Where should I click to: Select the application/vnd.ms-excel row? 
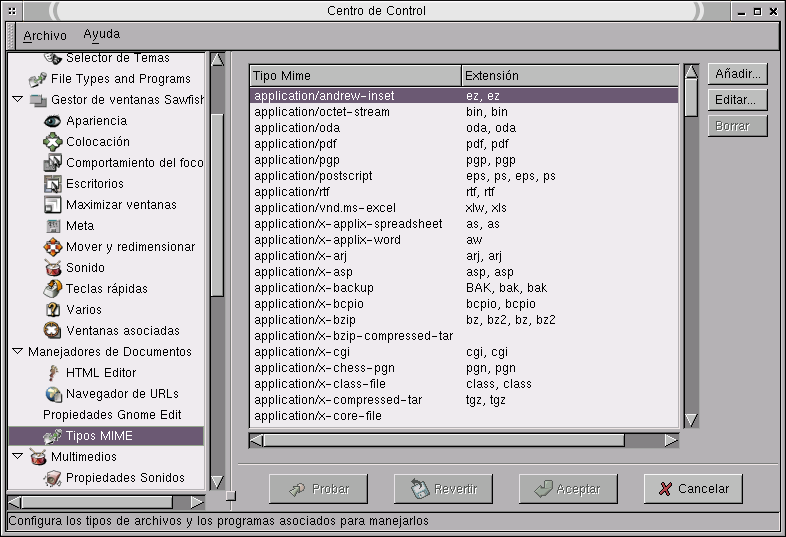point(464,208)
